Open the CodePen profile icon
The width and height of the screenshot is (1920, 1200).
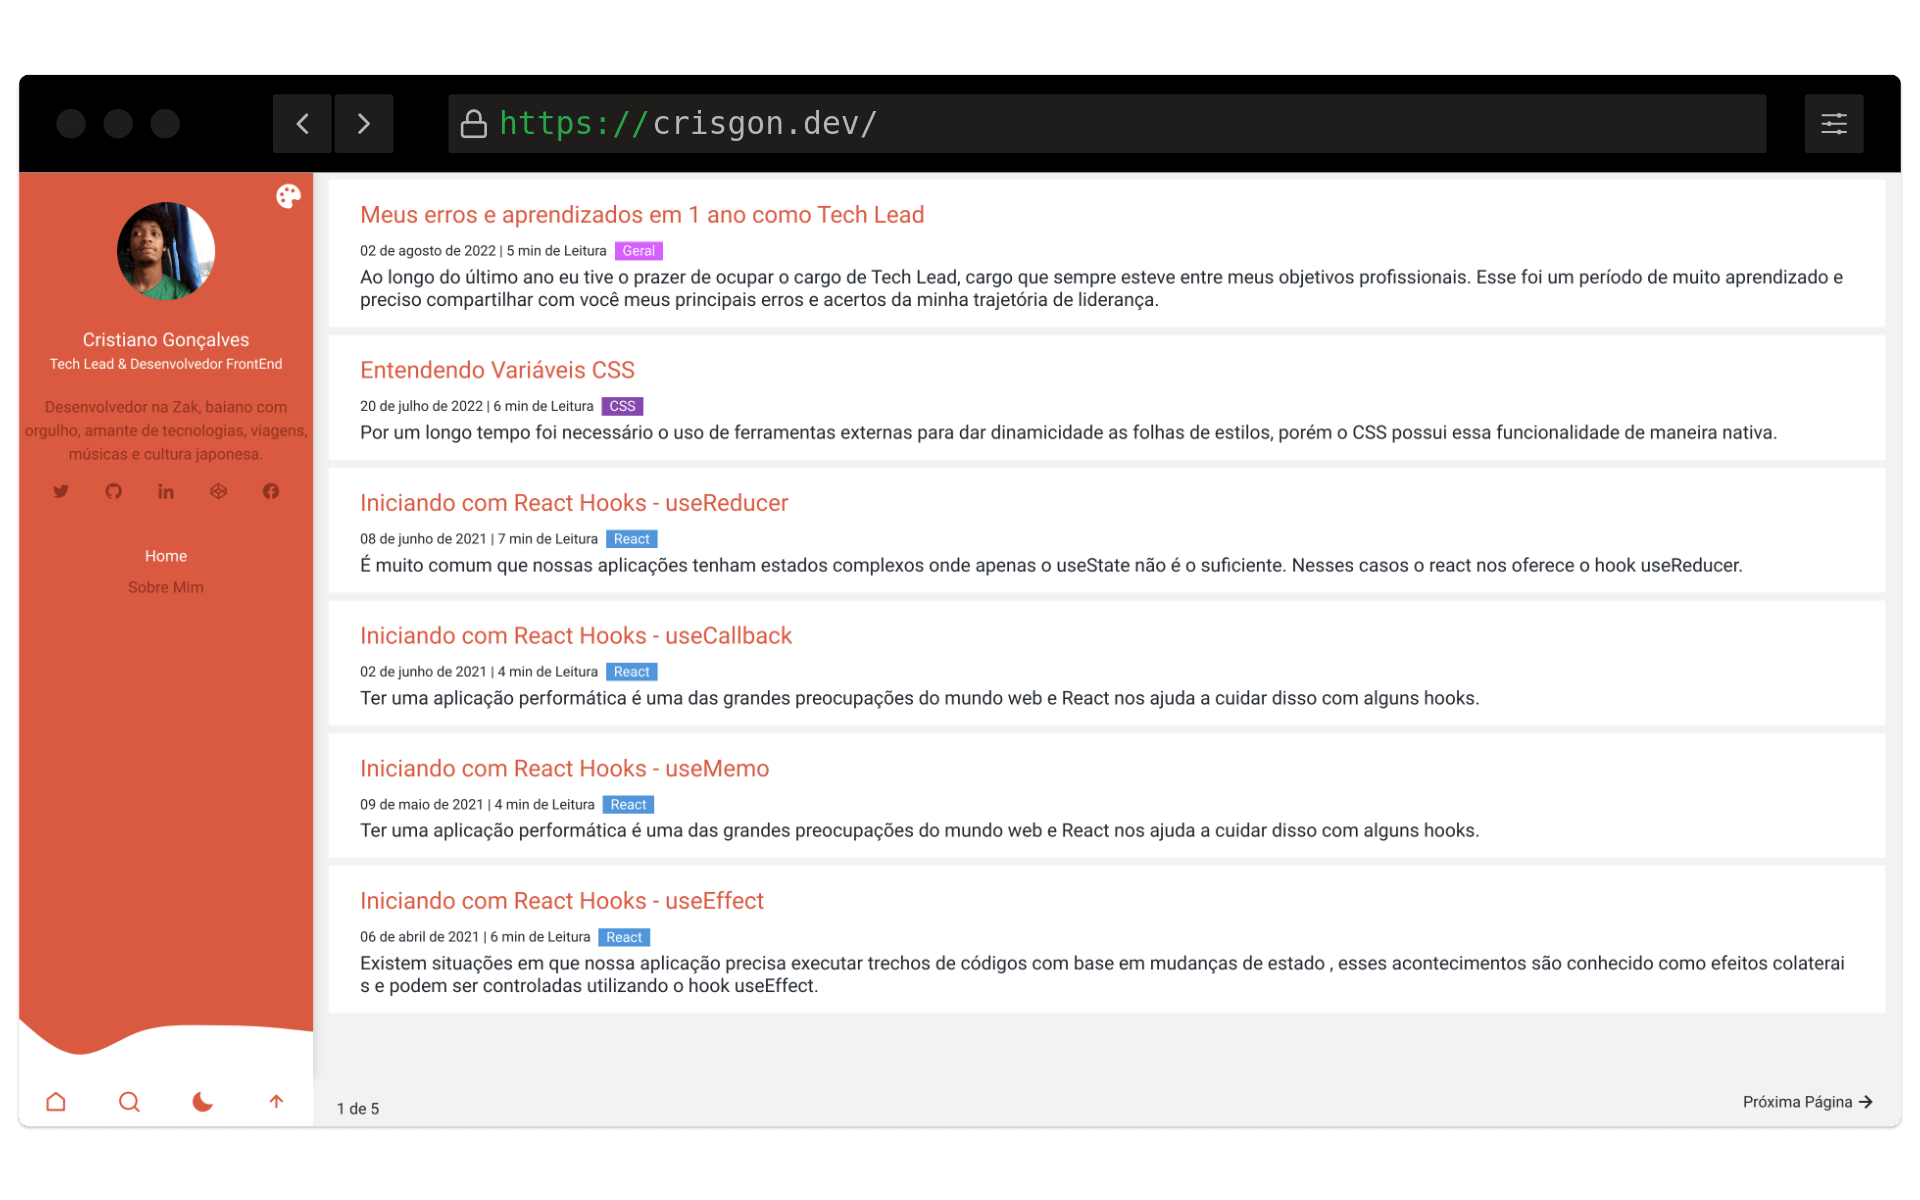pos(218,491)
